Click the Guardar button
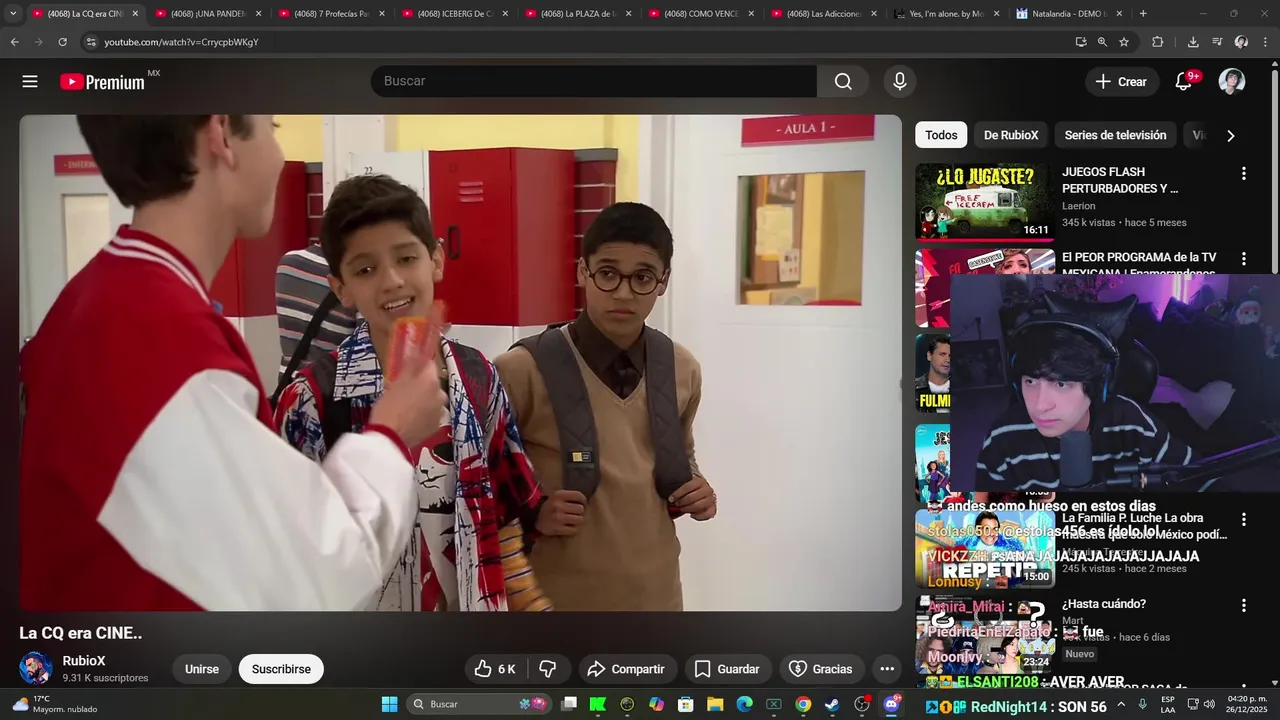Image resolution: width=1280 pixels, height=720 pixels. [727, 669]
